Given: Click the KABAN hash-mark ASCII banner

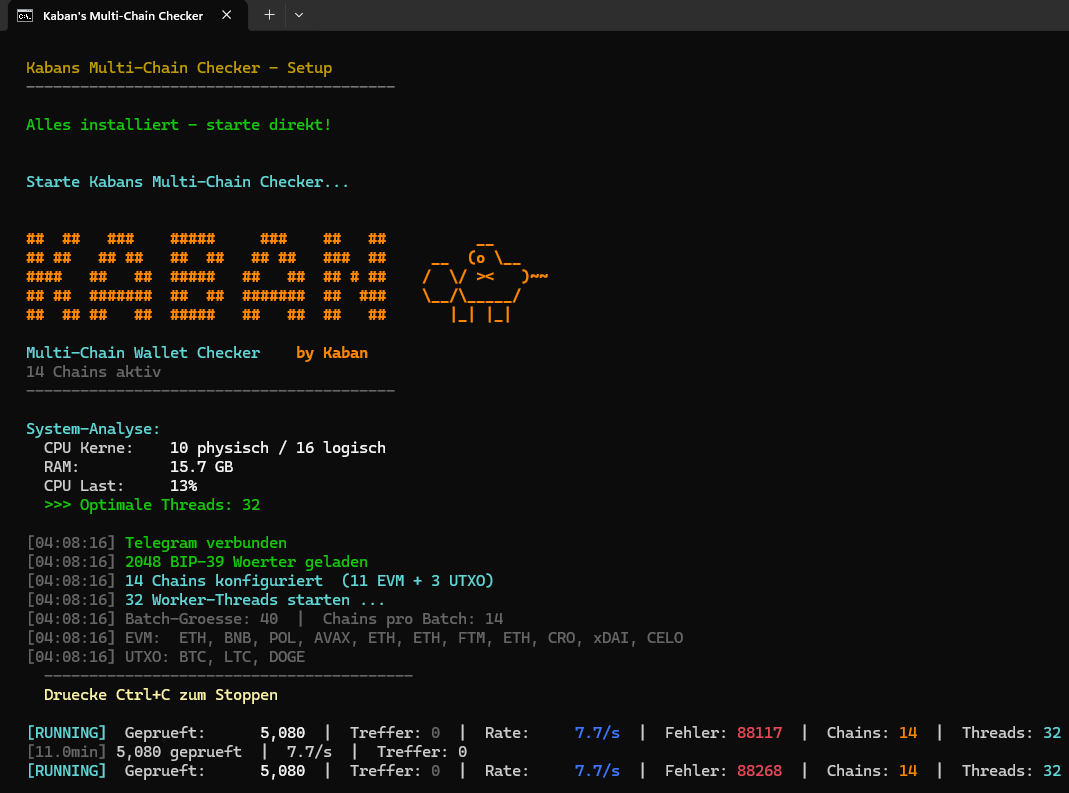Looking at the screenshot, I should [x=206, y=277].
